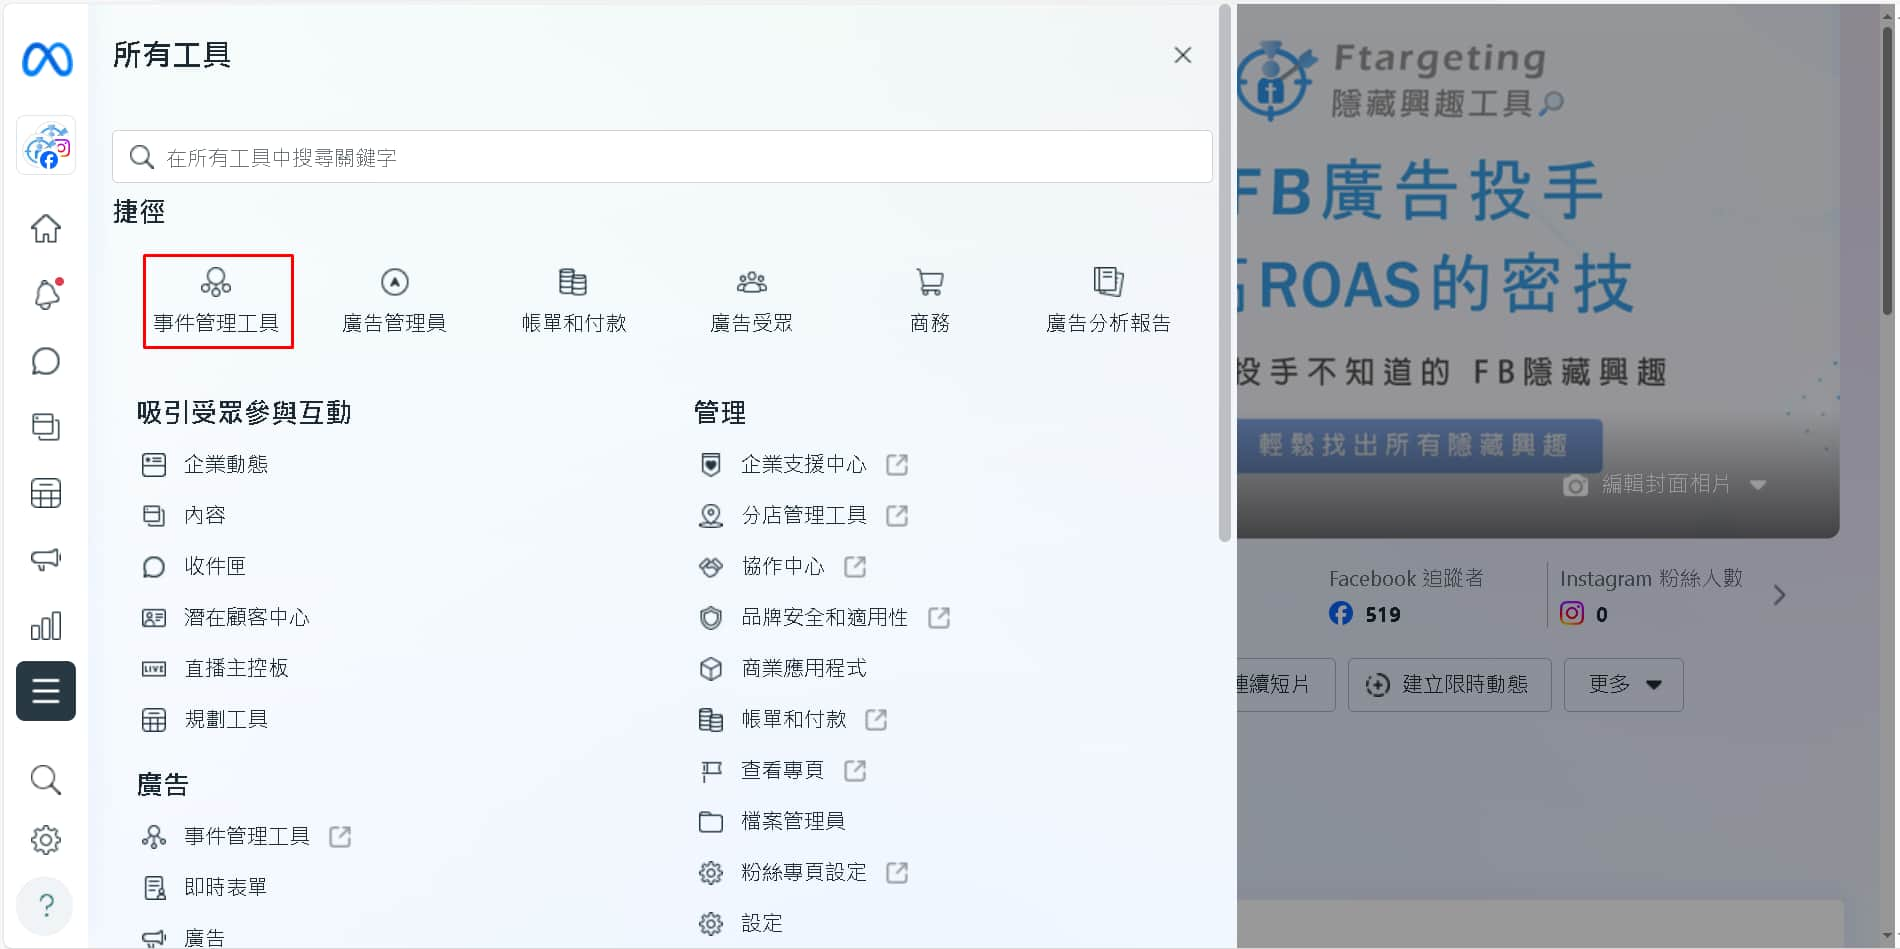Expand the 編輯封面相片 dropdown
The height and width of the screenshot is (949, 1900).
[1758, 485]
